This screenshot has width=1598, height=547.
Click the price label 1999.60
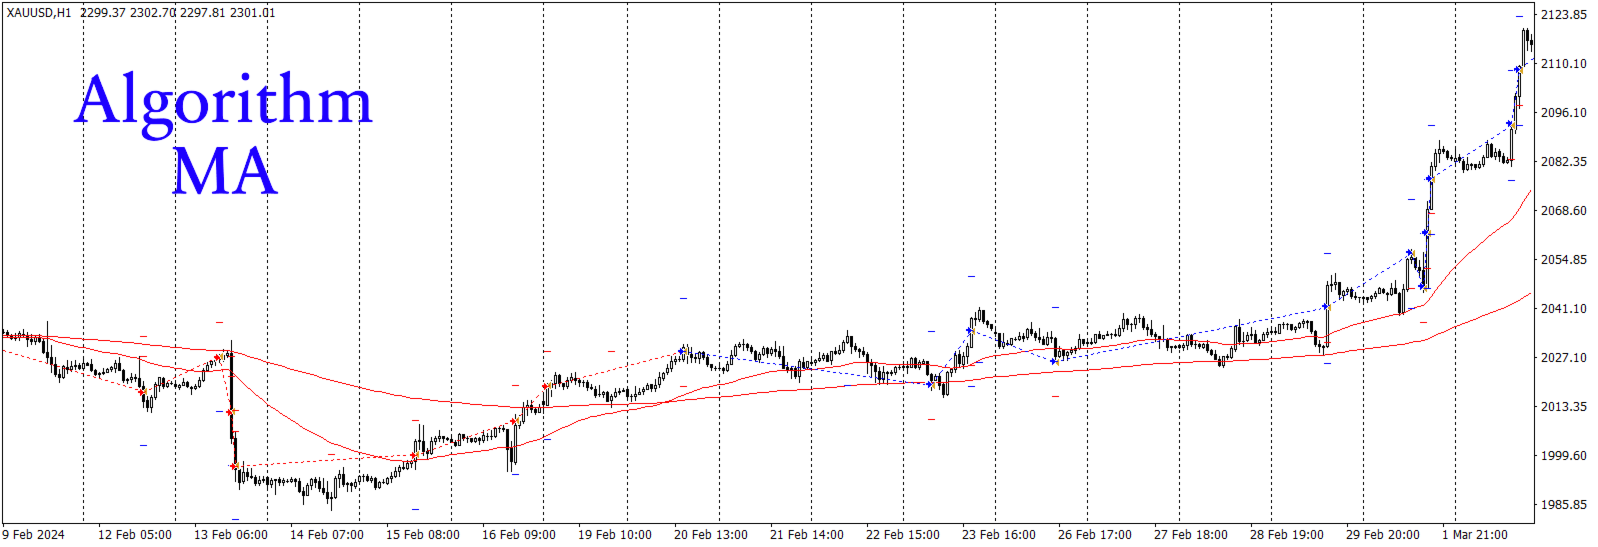pyautogui.click(x=1564, y=456)
